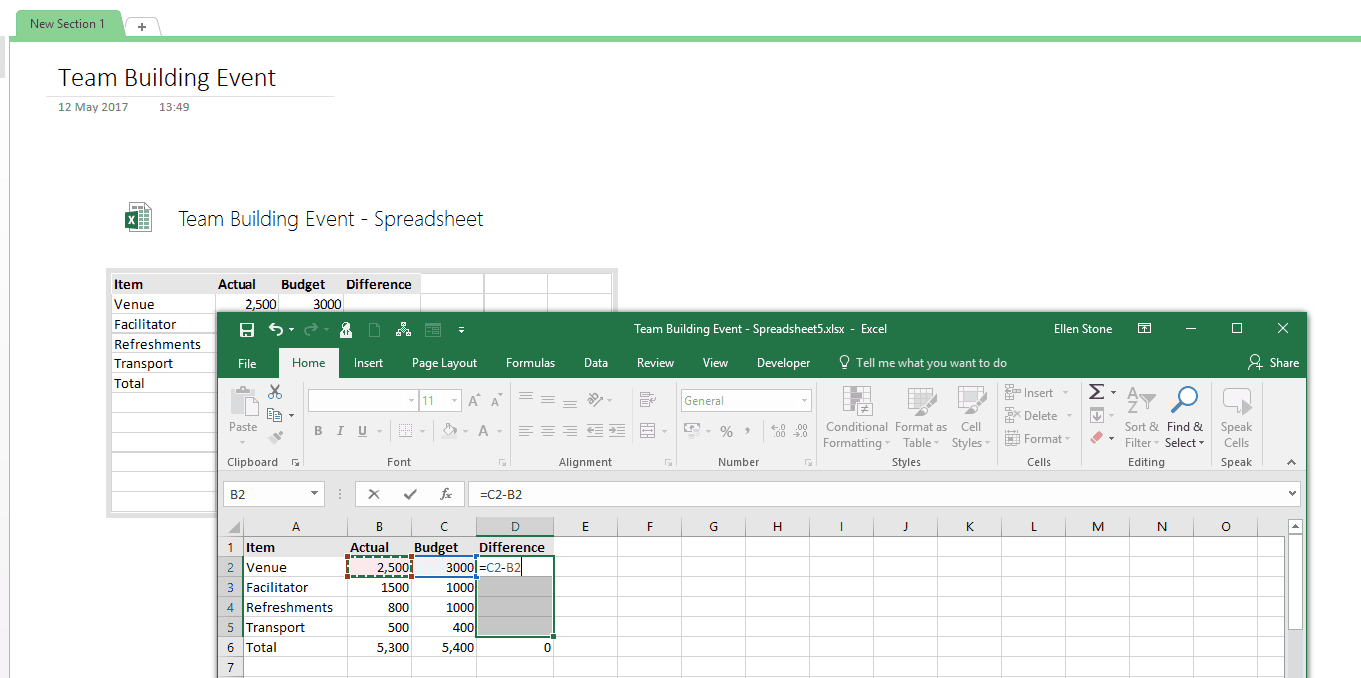Increase the cell indent

617,431
